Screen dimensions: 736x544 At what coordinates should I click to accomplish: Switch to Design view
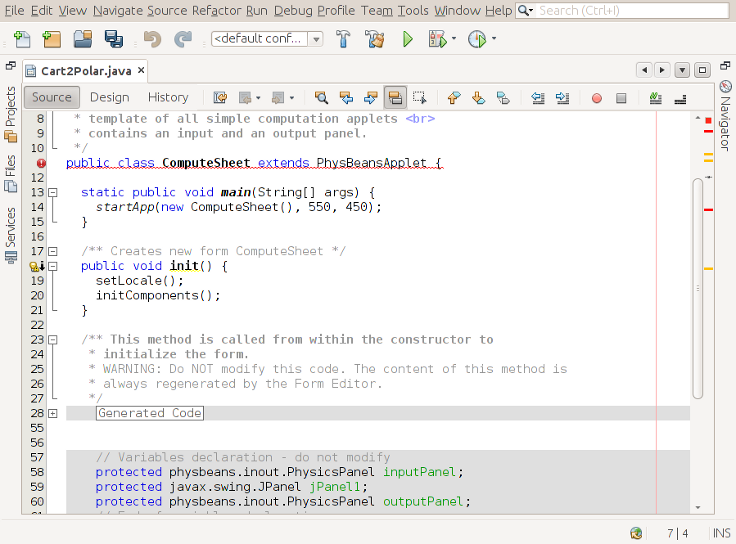click(x=110, y=97)
